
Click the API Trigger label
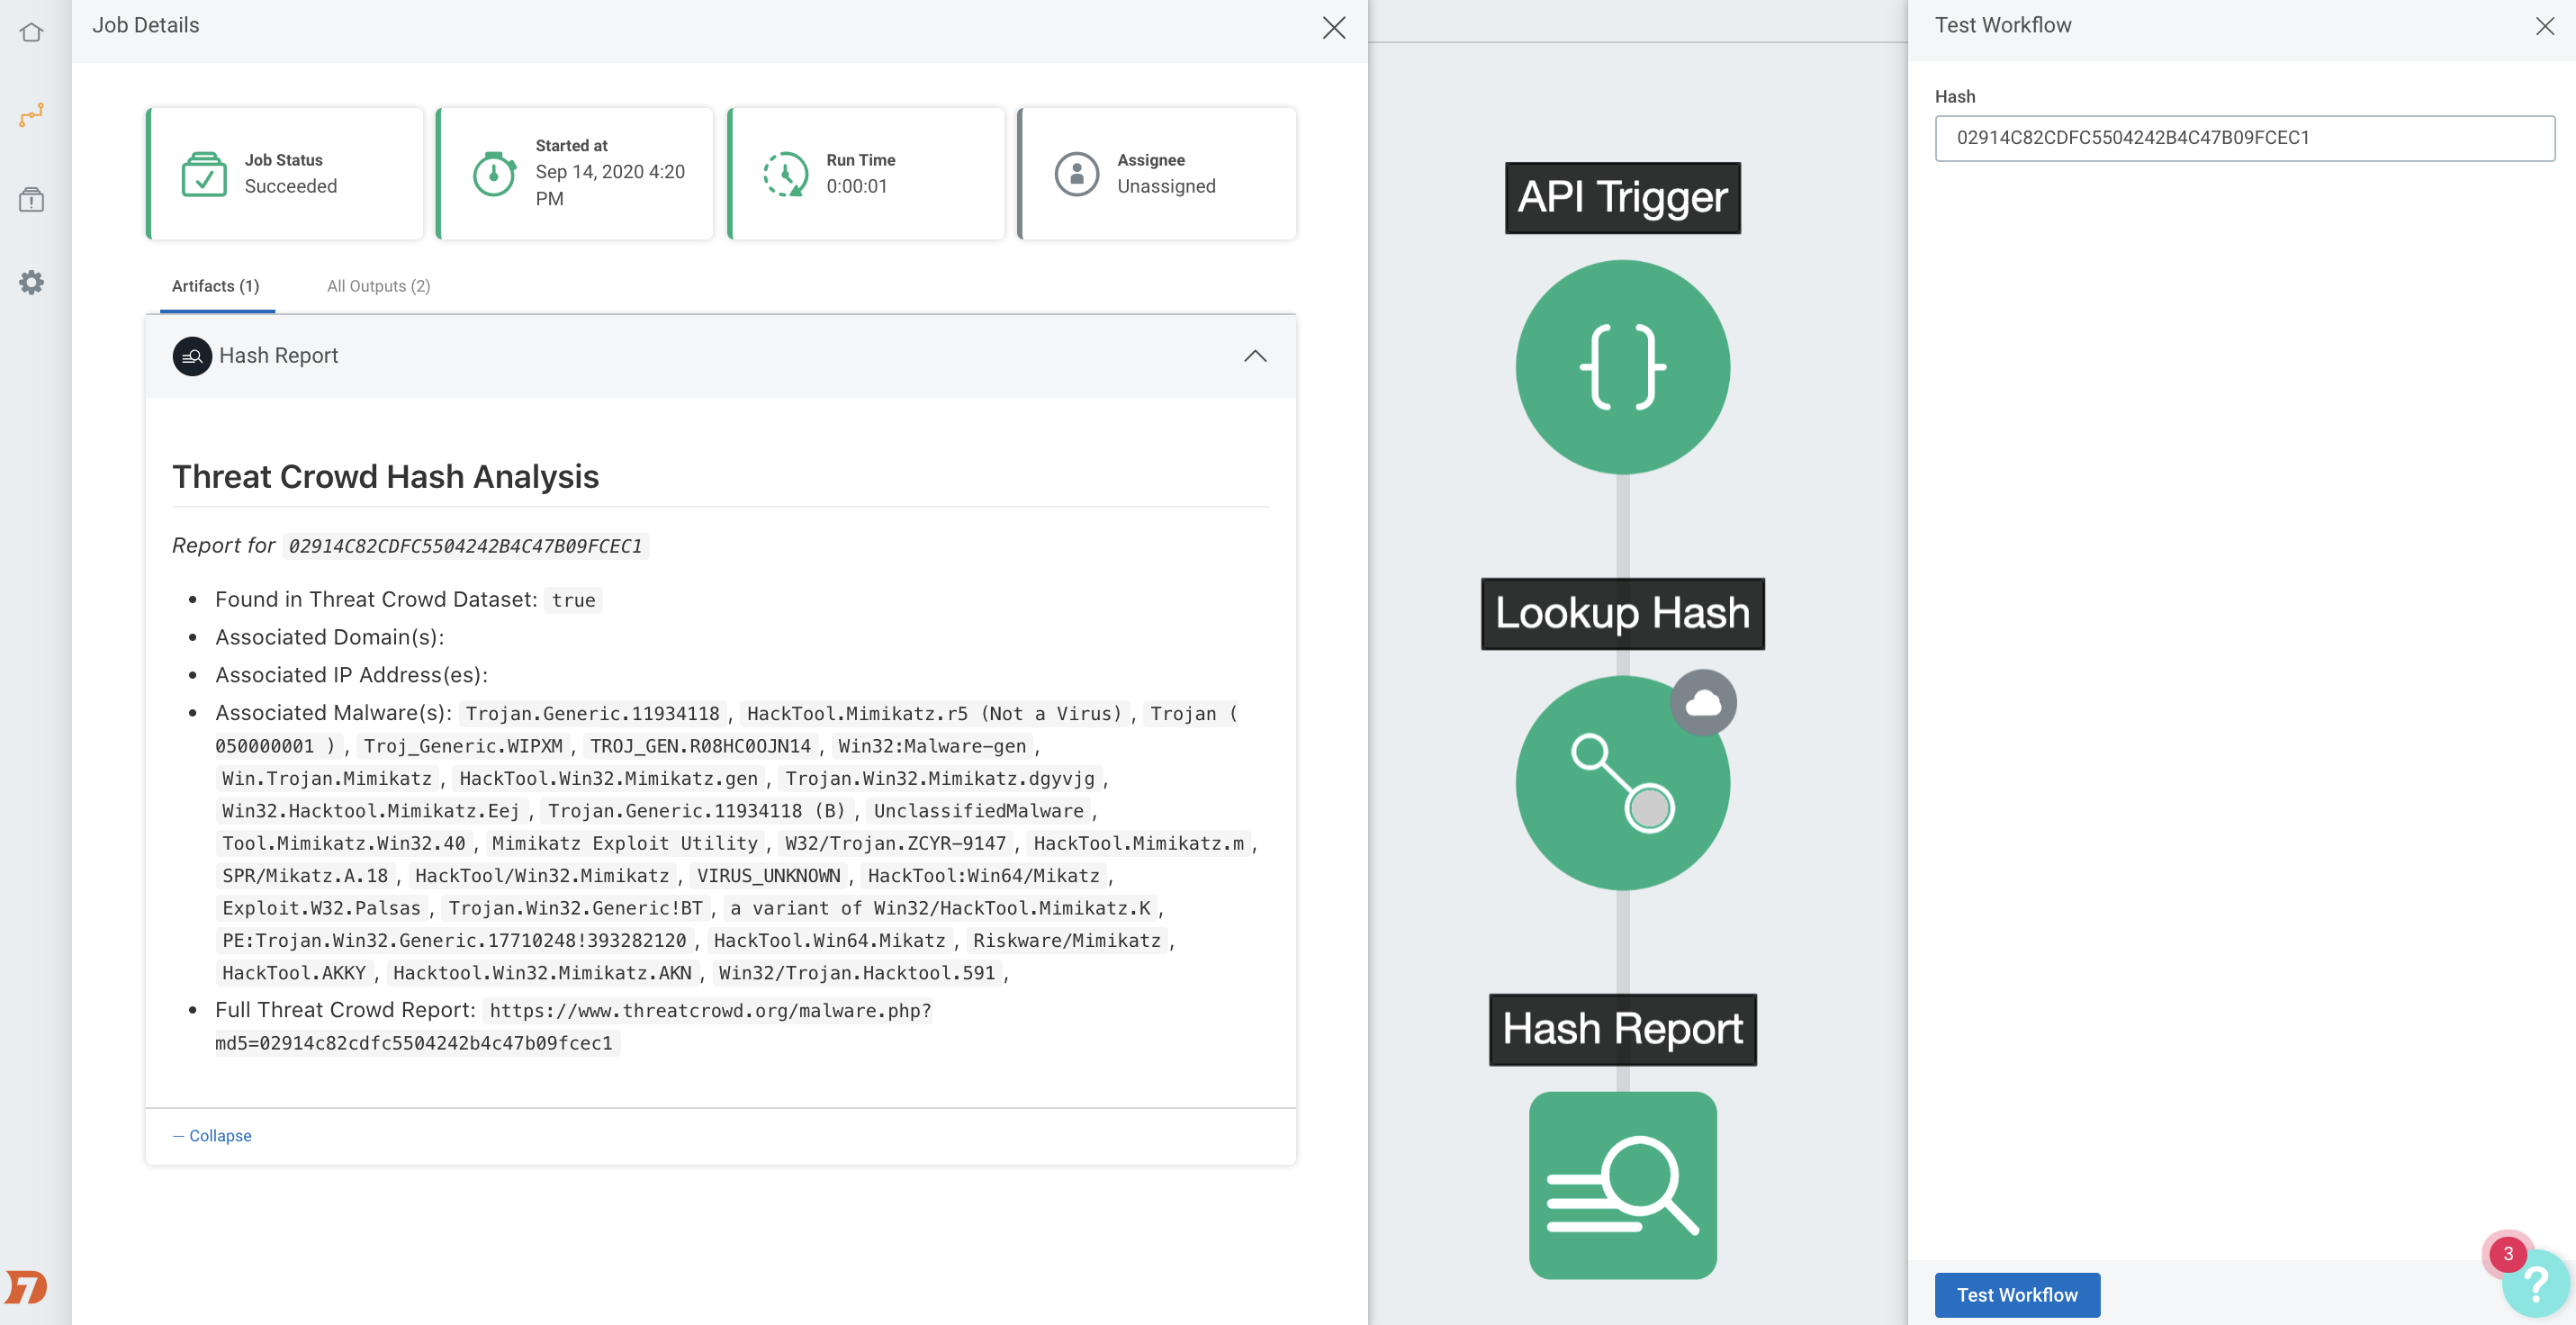coord(1622,198)
